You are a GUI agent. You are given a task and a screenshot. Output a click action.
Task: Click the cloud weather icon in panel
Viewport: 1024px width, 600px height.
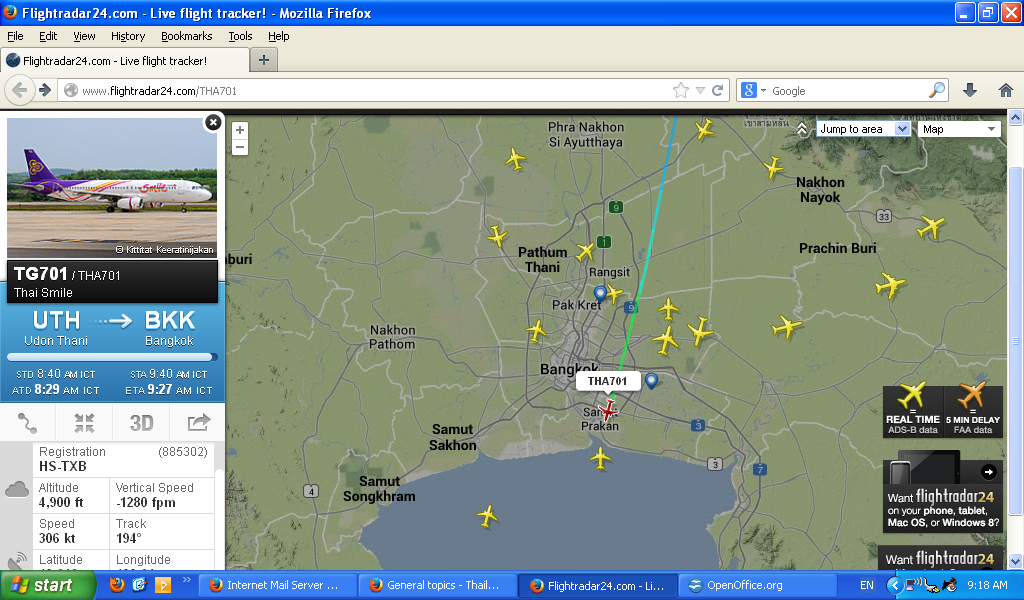coord(16,490)
